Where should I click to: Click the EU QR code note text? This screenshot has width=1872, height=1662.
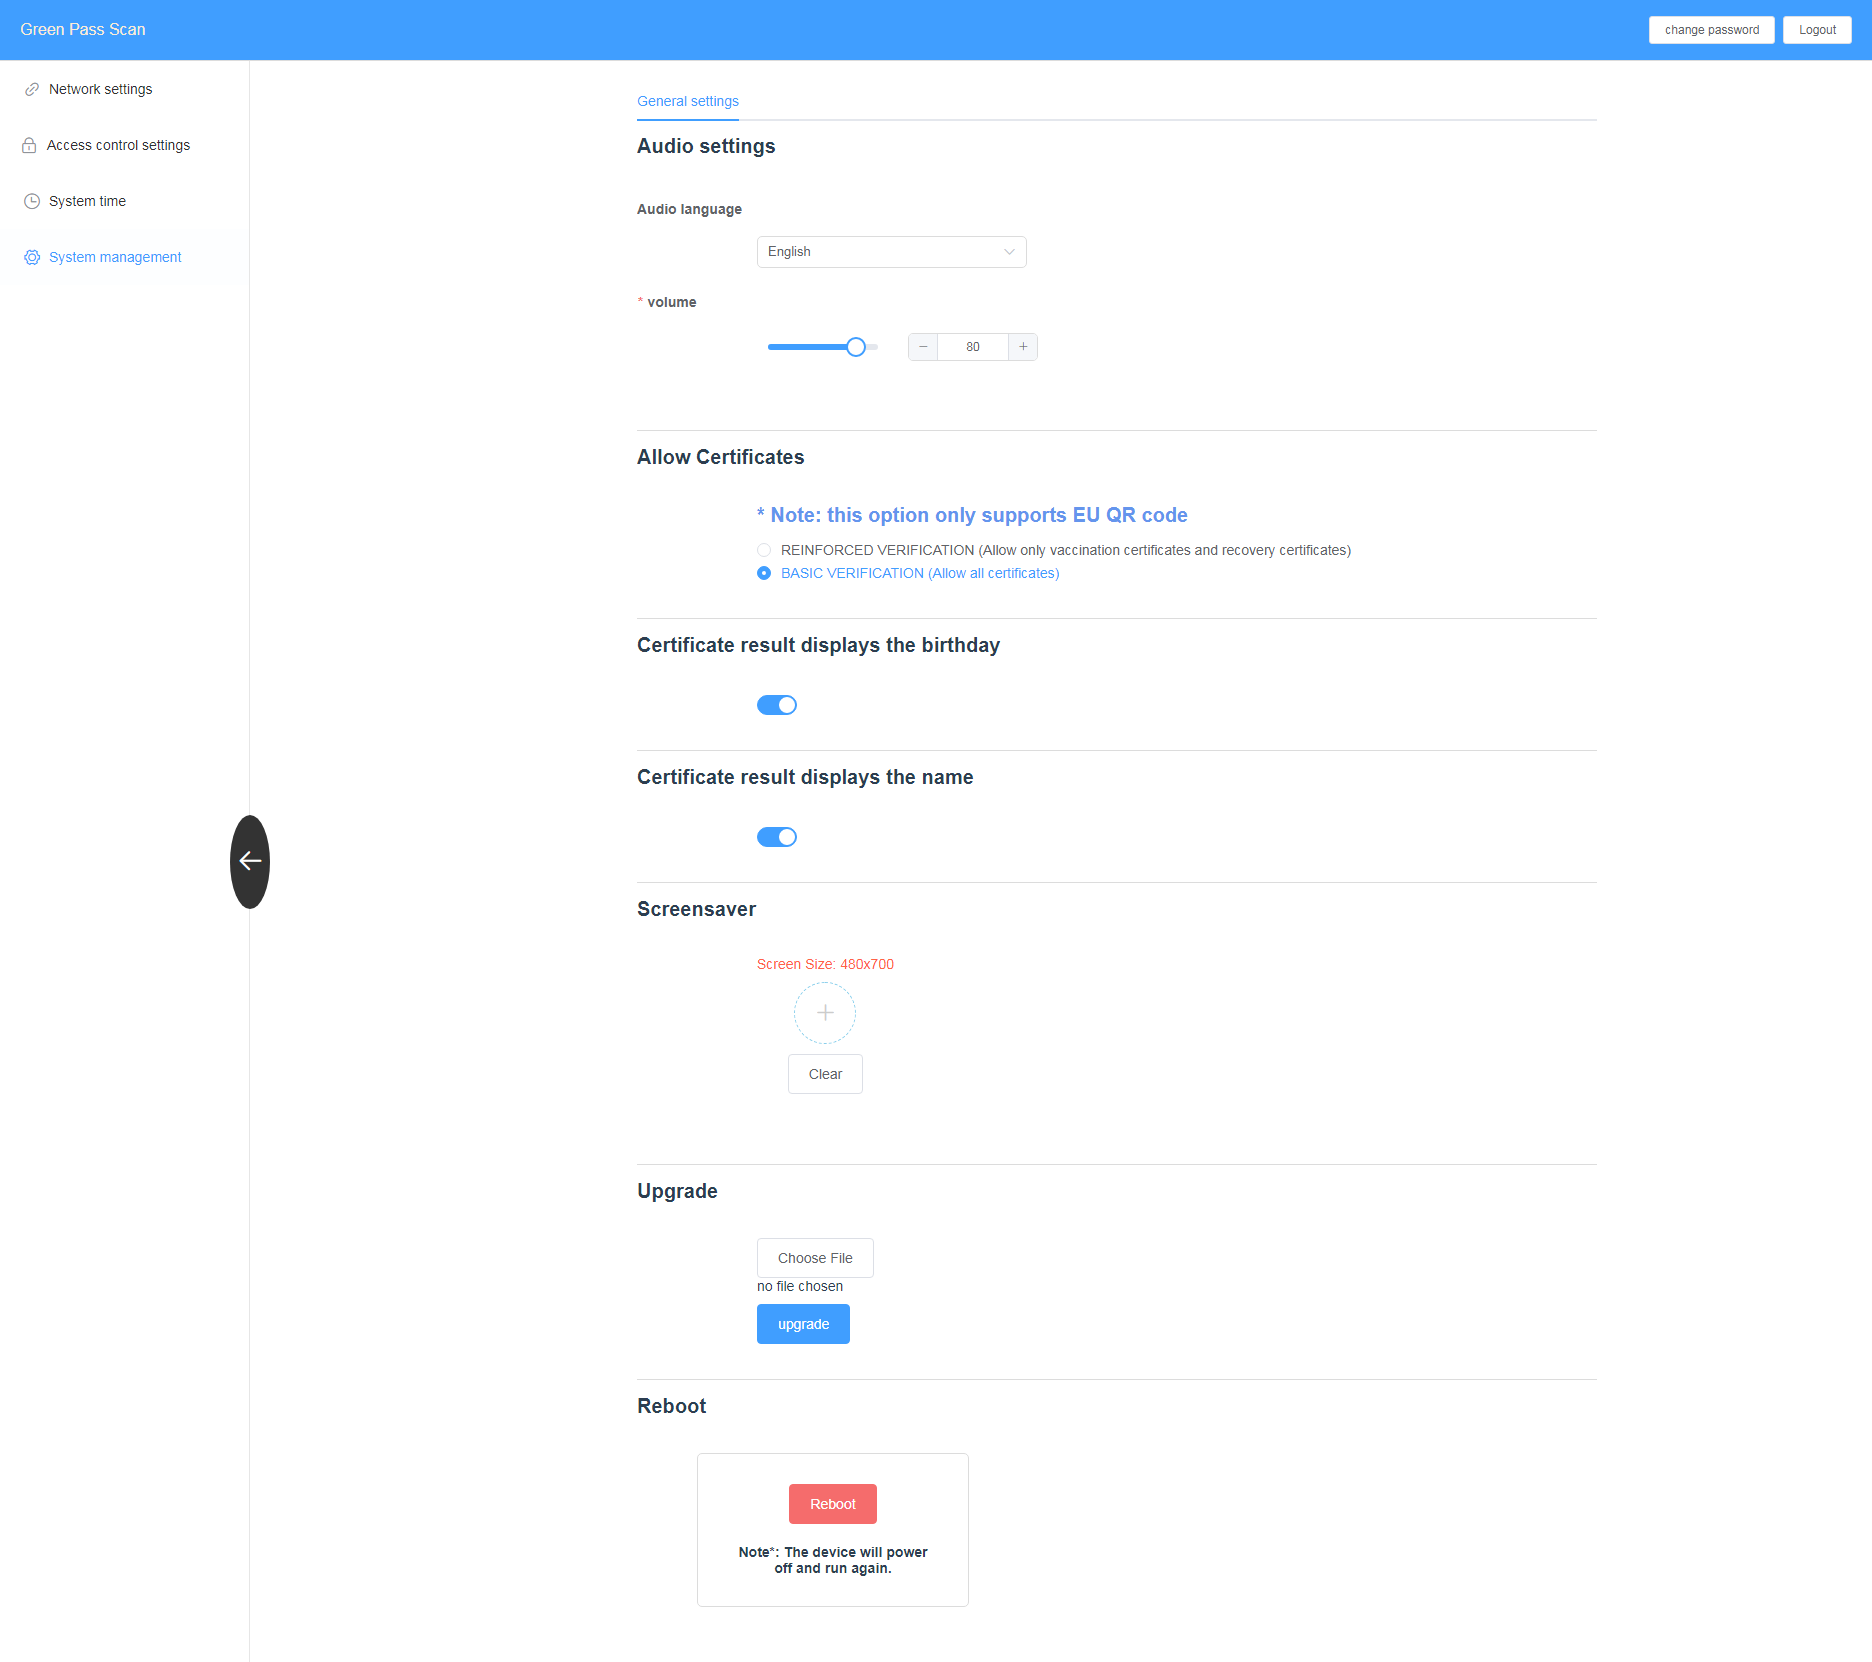pos(972,515)
